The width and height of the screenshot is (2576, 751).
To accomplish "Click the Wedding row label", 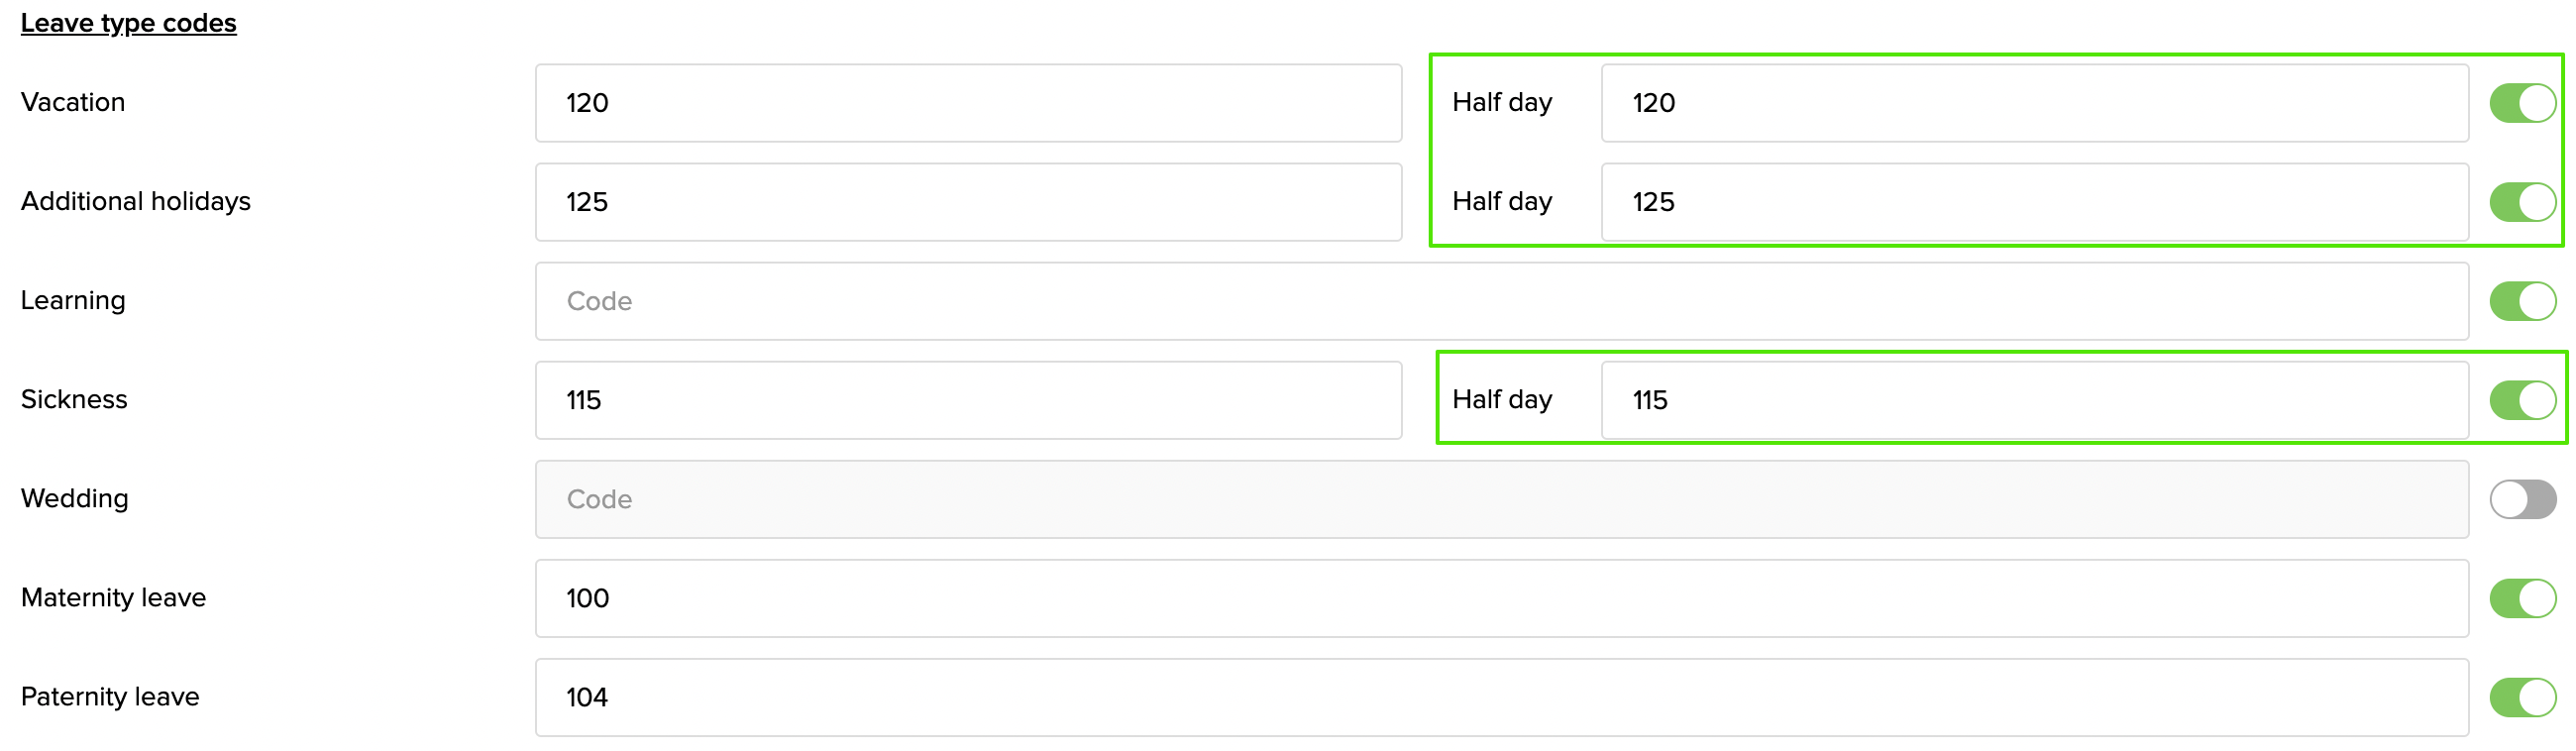I will point(75,498).
